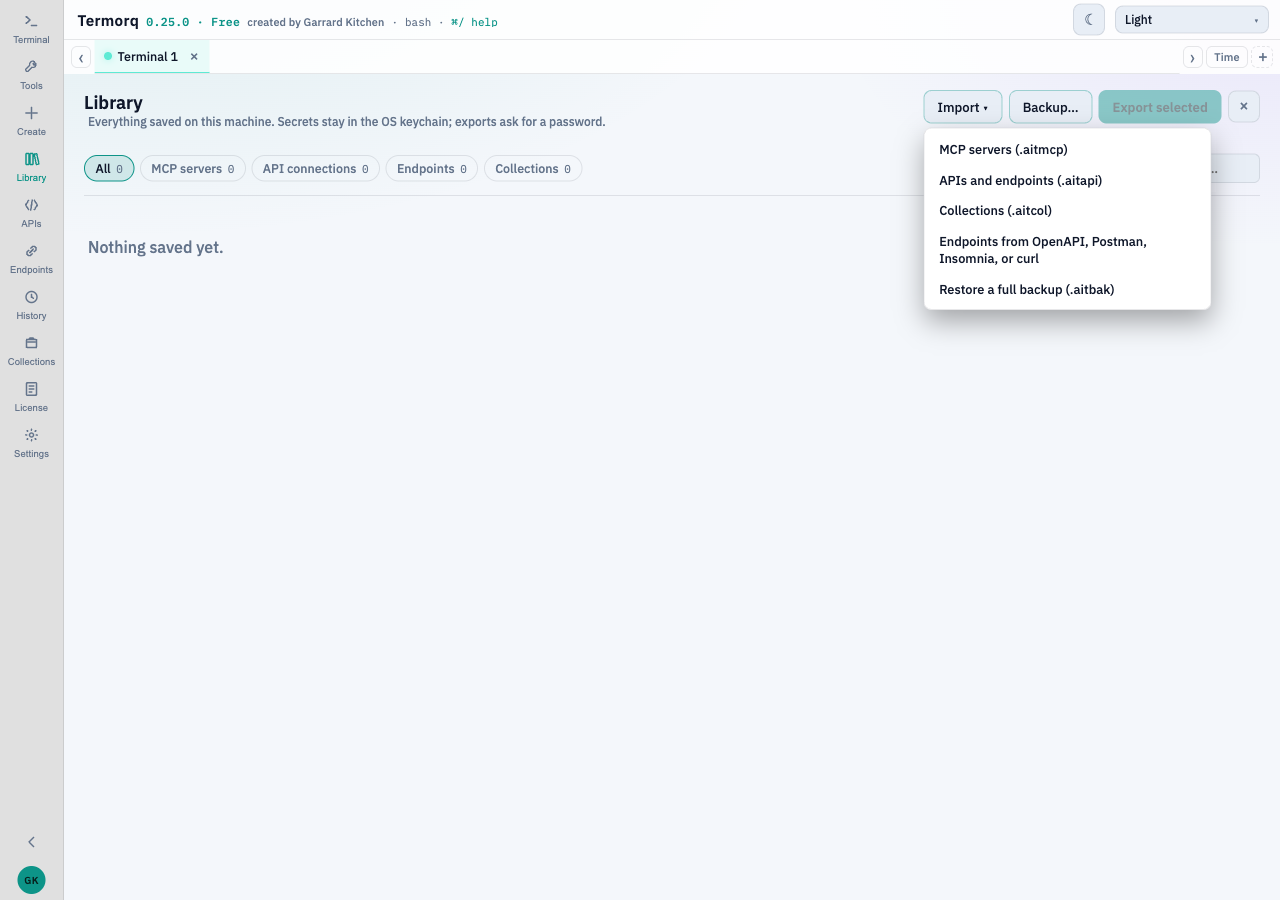Switch to the Terminal 1 tab

pyautogui.click(x=147, y=57)
